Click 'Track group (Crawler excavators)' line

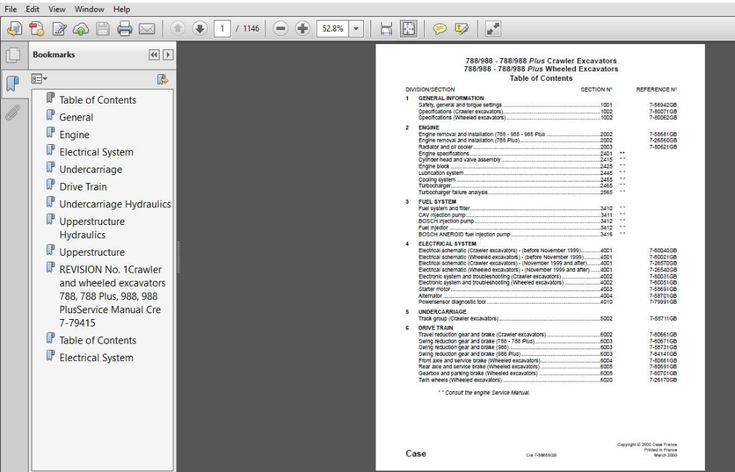click(x=458, y=318)
